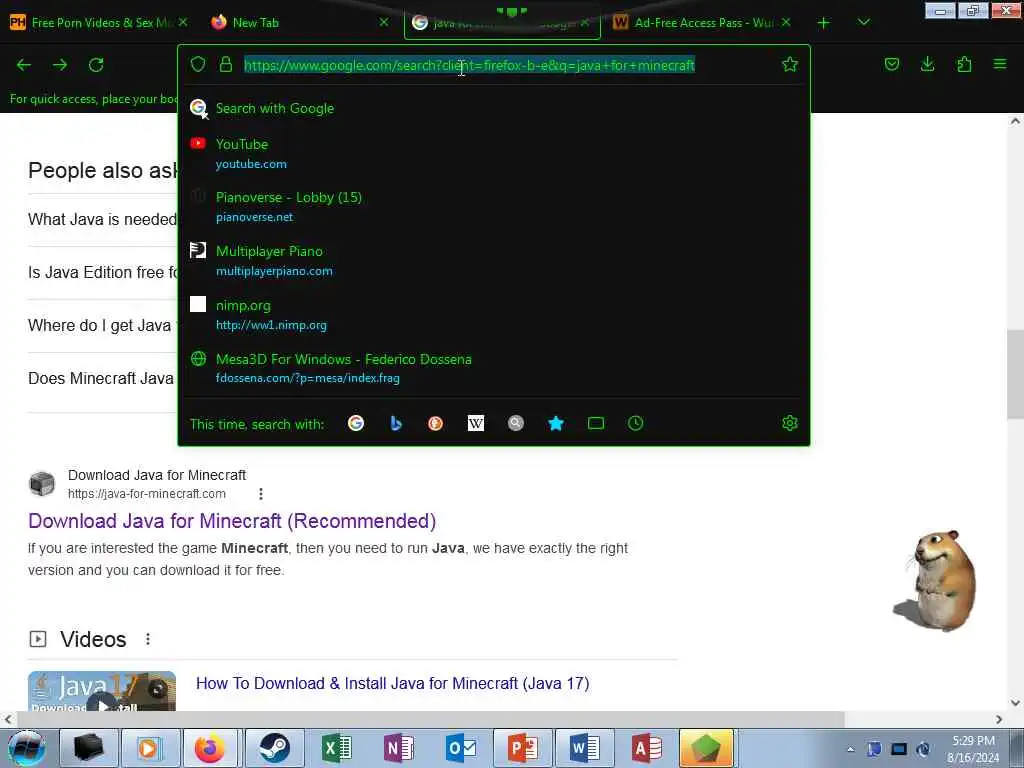This screenshot has width=1024, height=768.
Task: Open the tracking protection shield icon
Action: coord(198,64)
